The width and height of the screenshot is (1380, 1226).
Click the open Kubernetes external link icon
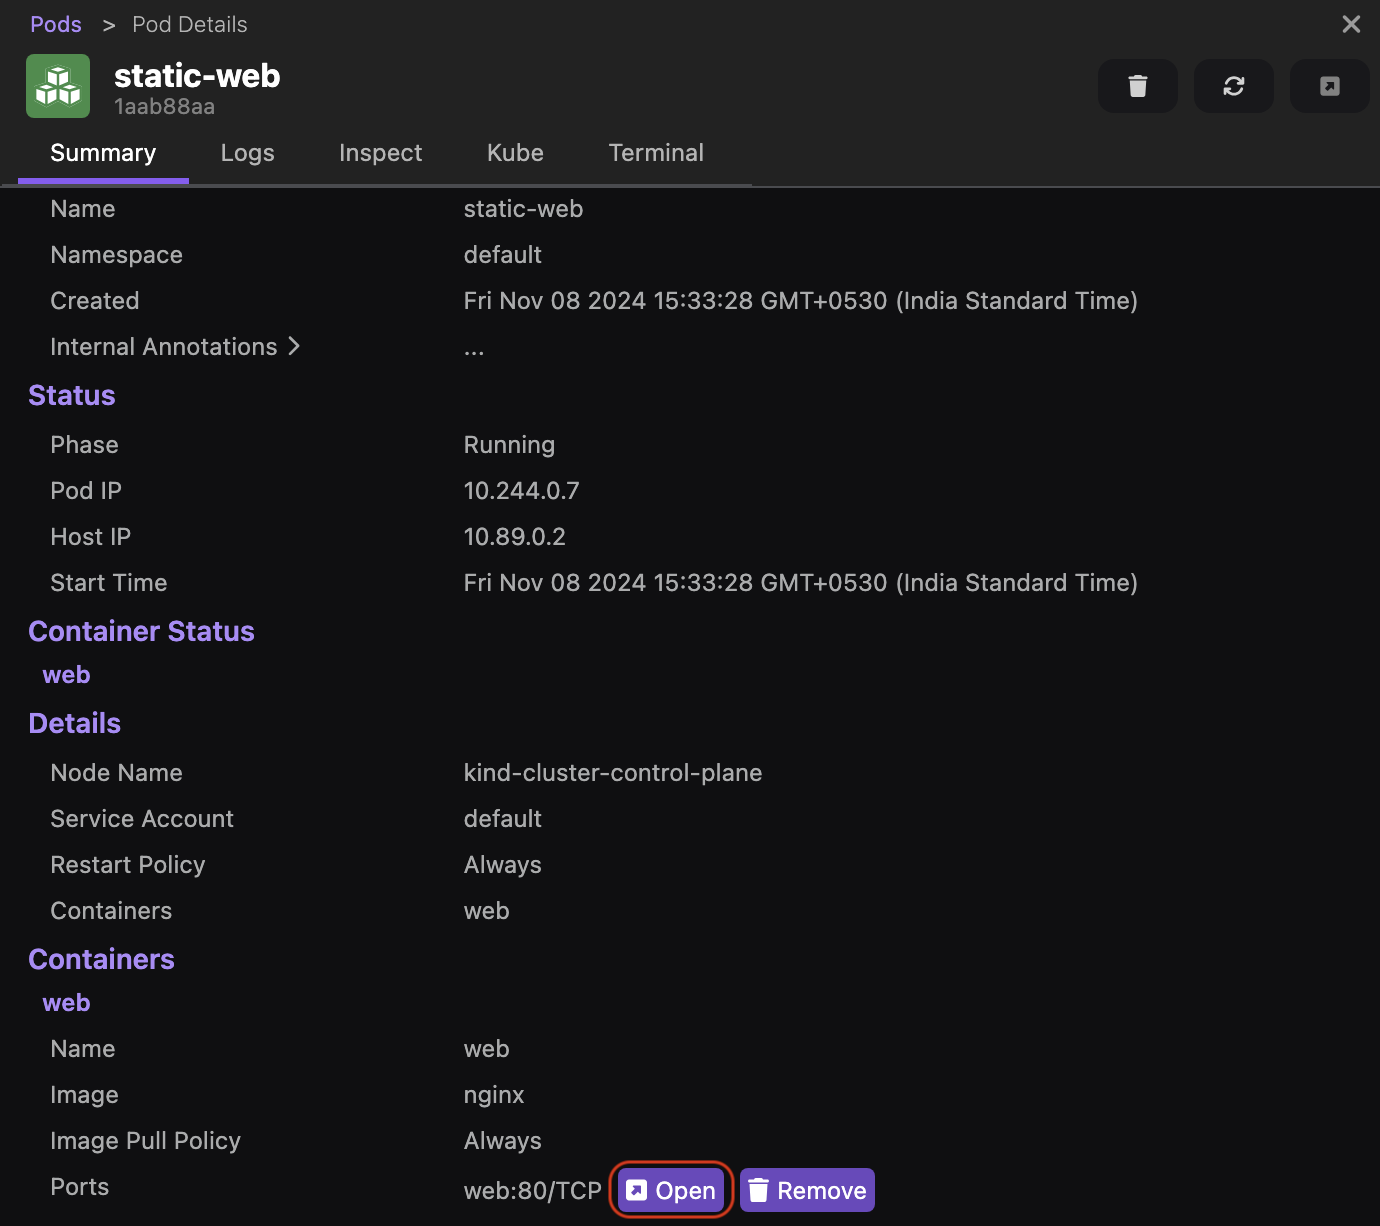point(1329,86)
